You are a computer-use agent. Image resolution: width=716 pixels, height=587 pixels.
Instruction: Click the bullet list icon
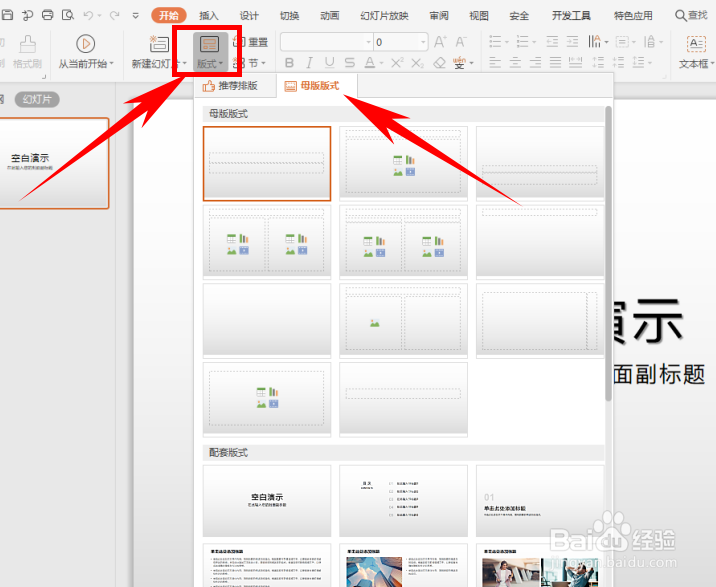[x=495, y=42]
